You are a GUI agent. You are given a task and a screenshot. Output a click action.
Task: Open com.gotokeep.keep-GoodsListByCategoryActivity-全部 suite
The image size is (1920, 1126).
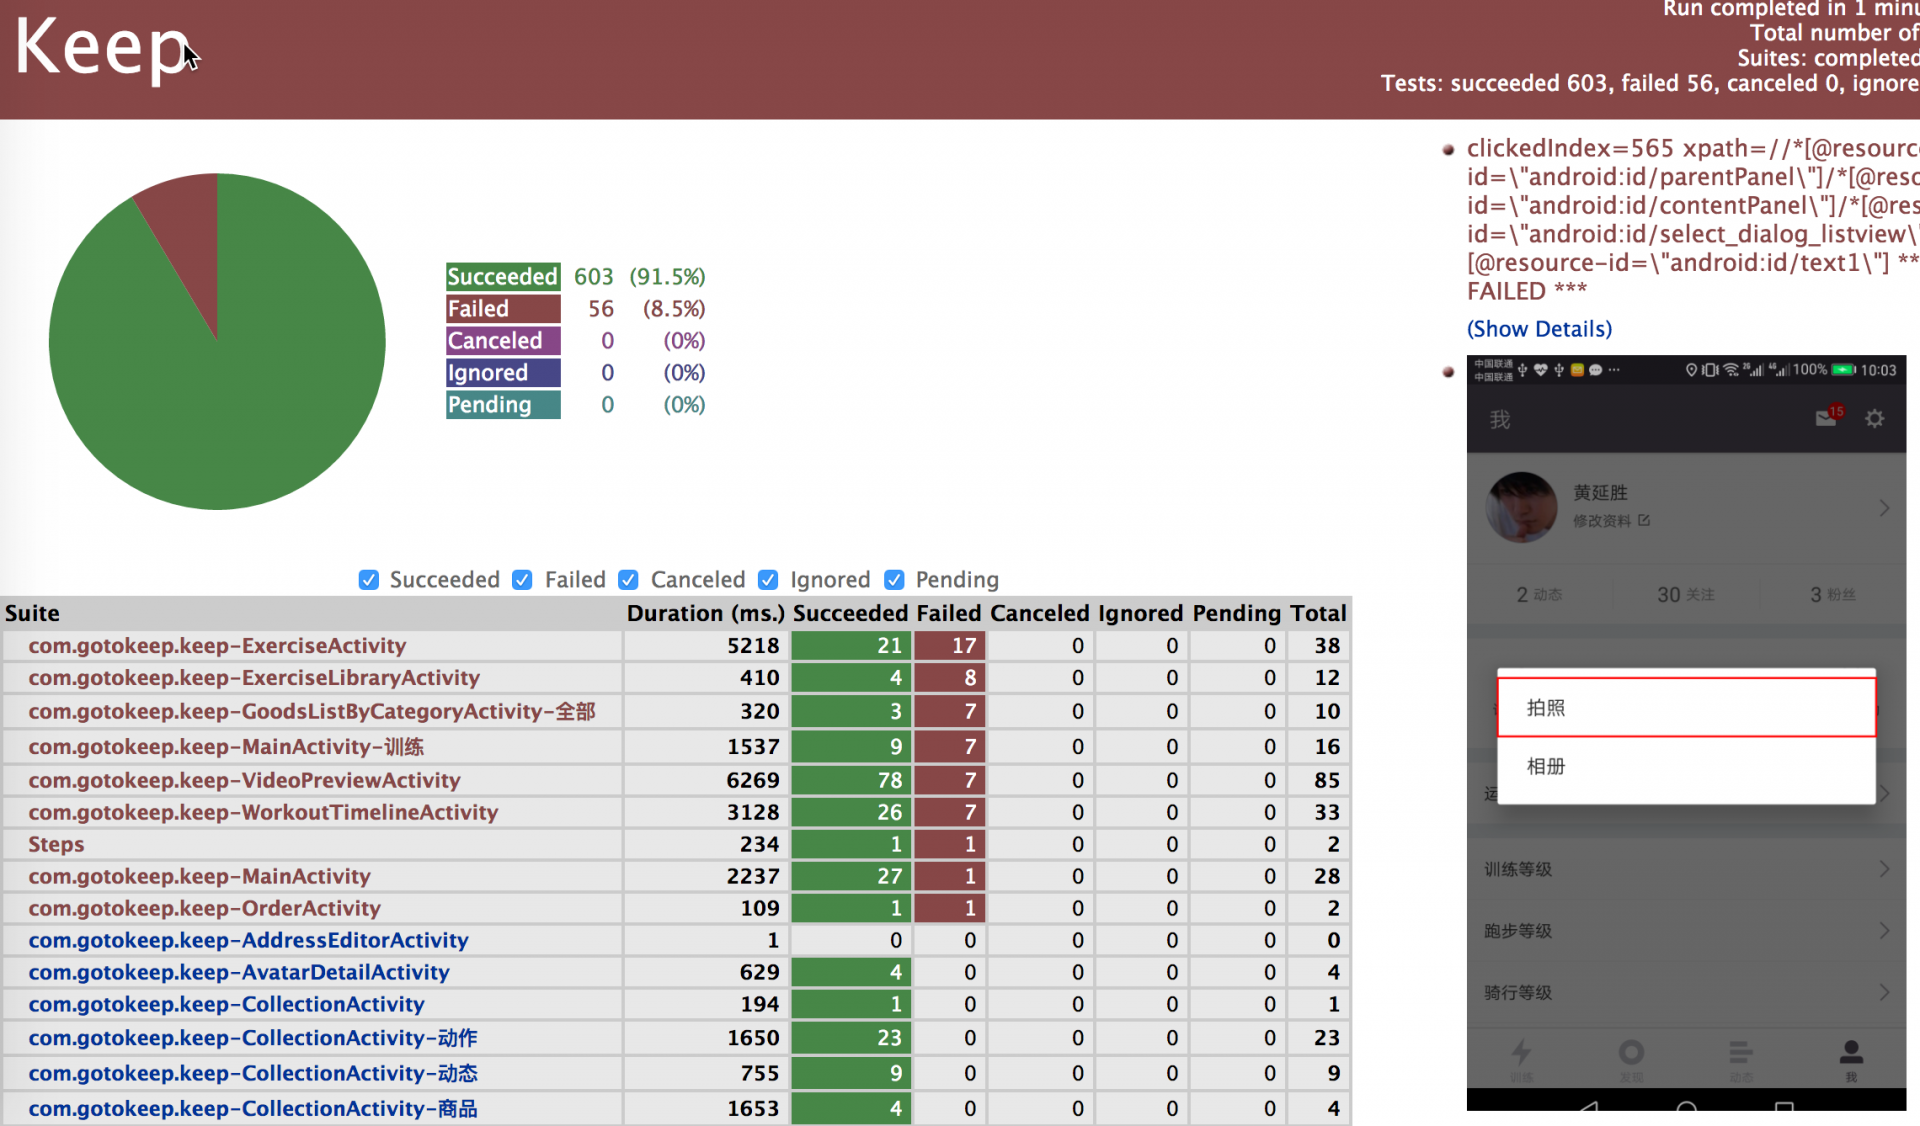tap(312, 711)
